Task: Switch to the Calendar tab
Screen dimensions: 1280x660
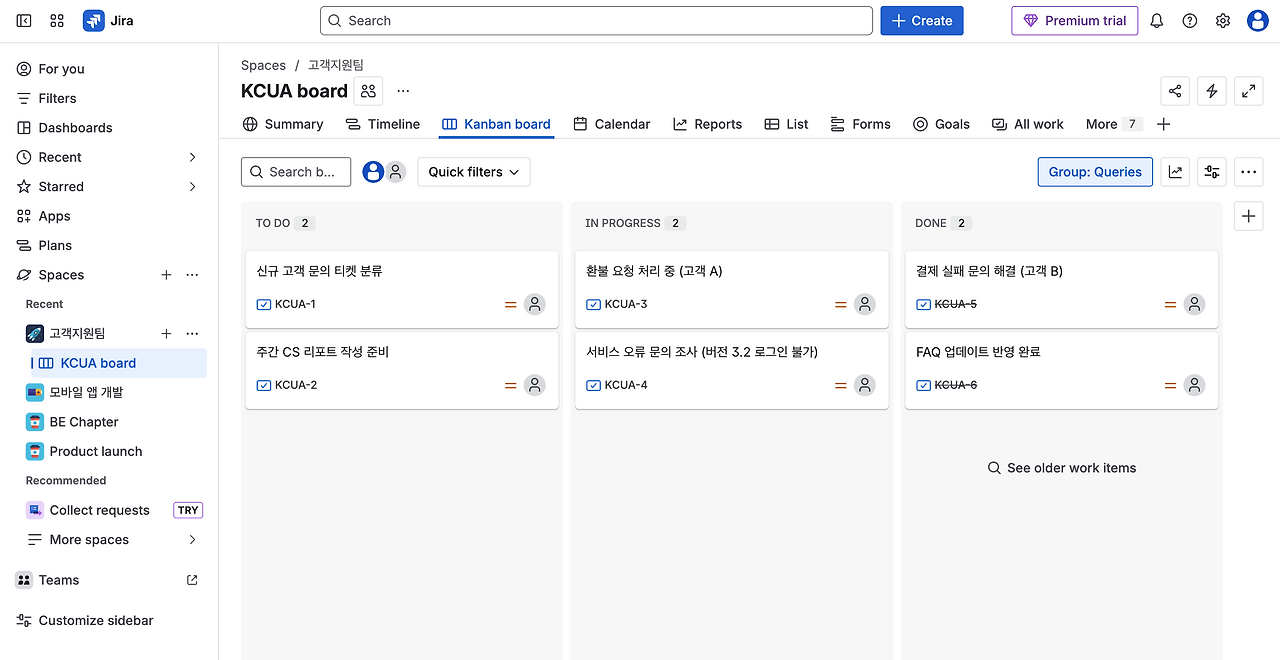Action: click(612, 124)
